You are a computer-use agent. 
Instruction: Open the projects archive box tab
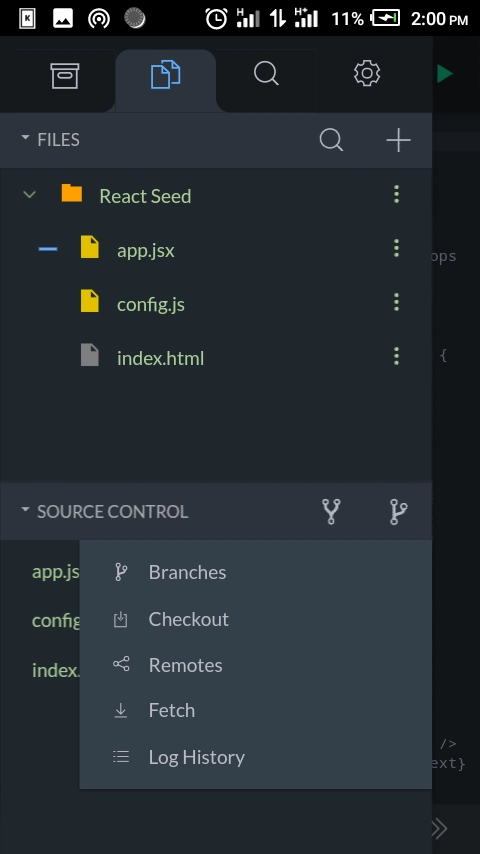click(x=65, y=75)
